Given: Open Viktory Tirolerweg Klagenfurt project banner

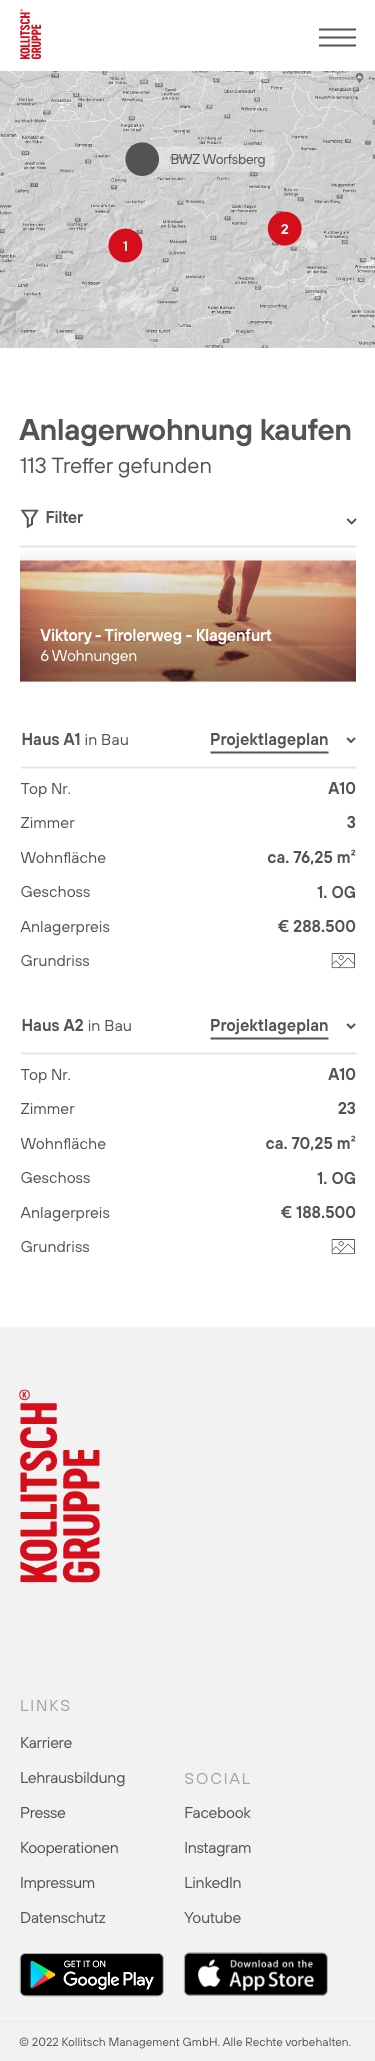Looking at the screenshot, I should tap(188, 621).
